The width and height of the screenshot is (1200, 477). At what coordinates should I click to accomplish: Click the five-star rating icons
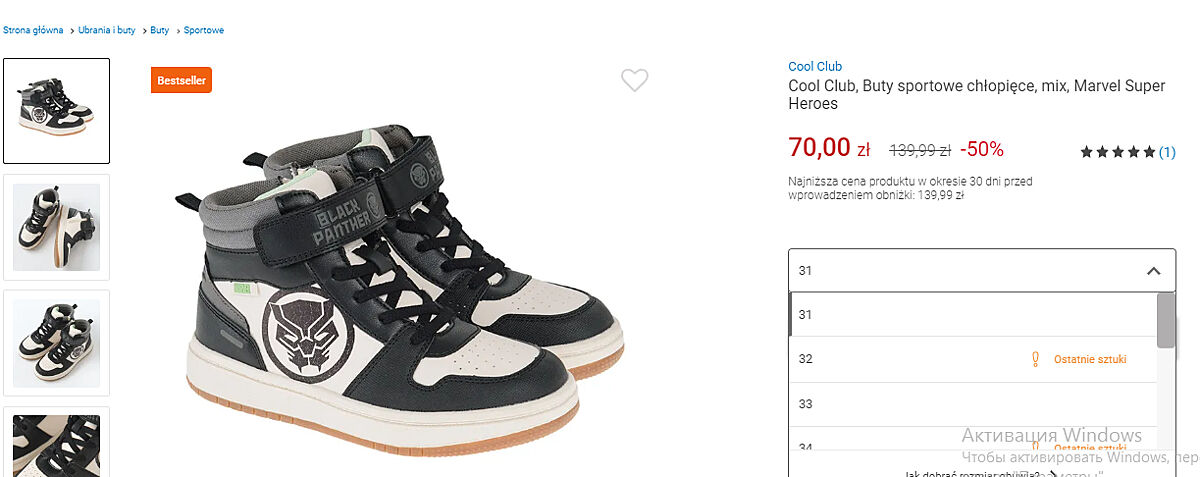[x=1117, y=152]
